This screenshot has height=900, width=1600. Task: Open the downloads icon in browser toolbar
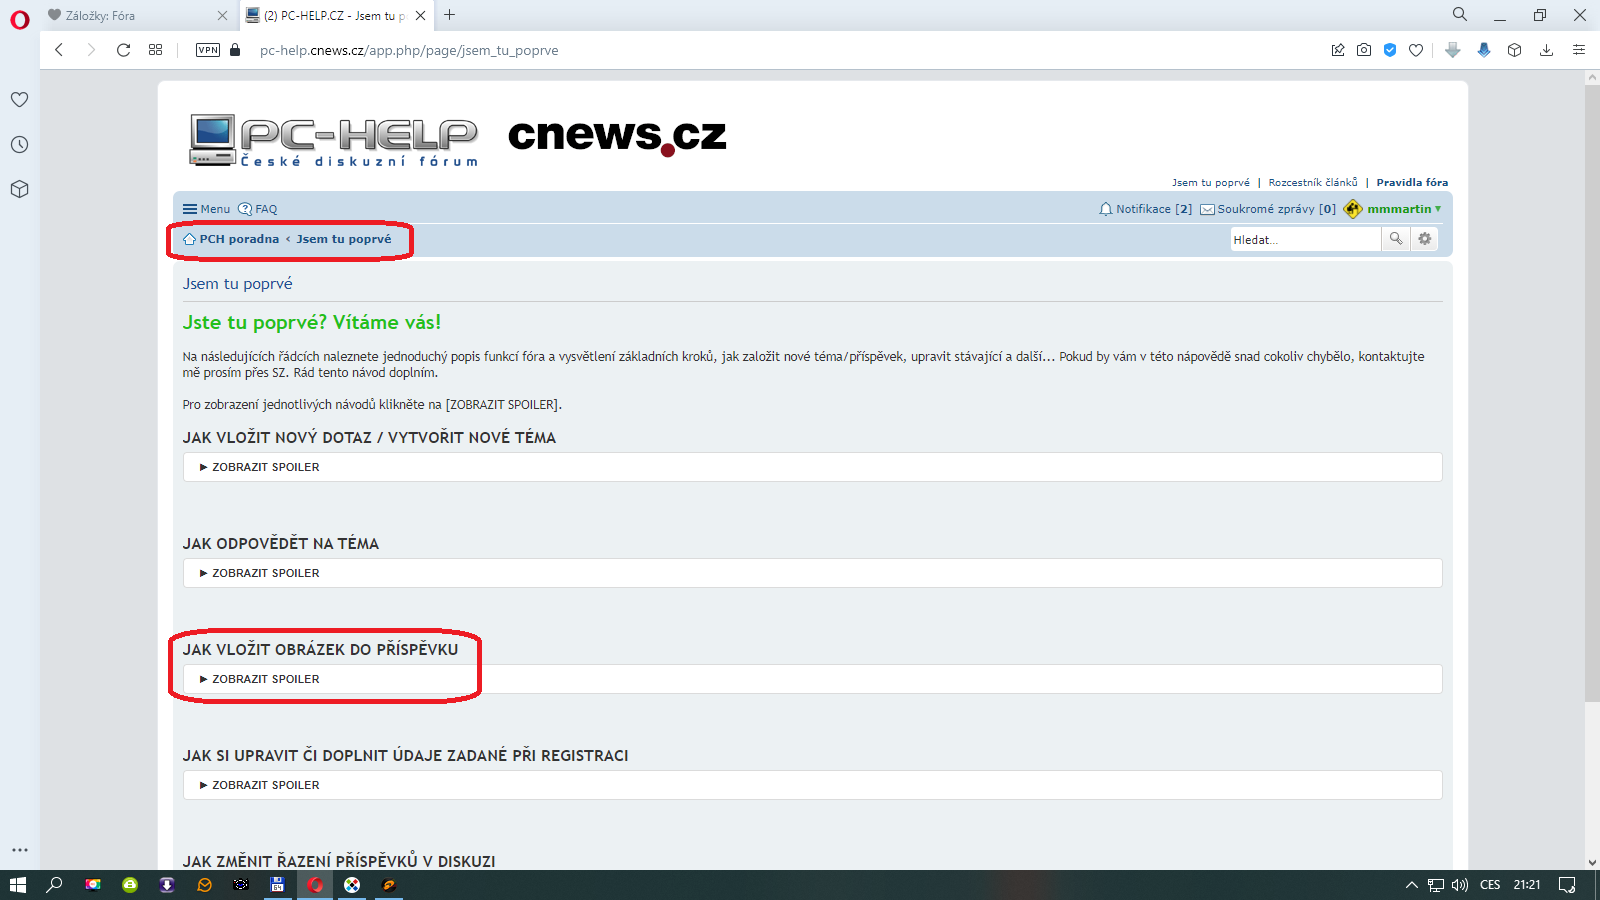coord(1546,50)
